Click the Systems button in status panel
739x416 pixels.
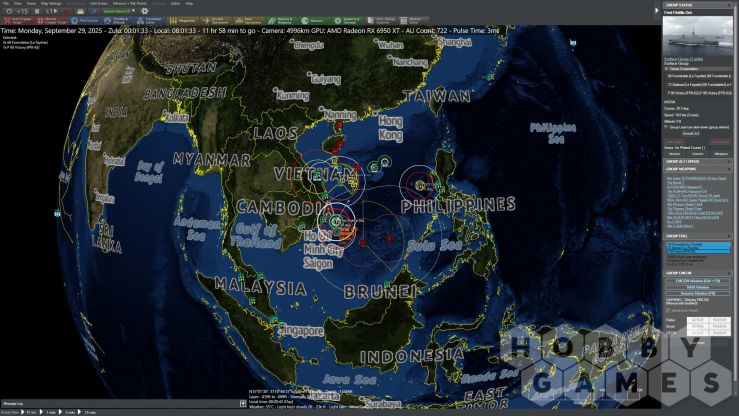click(698, 154)
